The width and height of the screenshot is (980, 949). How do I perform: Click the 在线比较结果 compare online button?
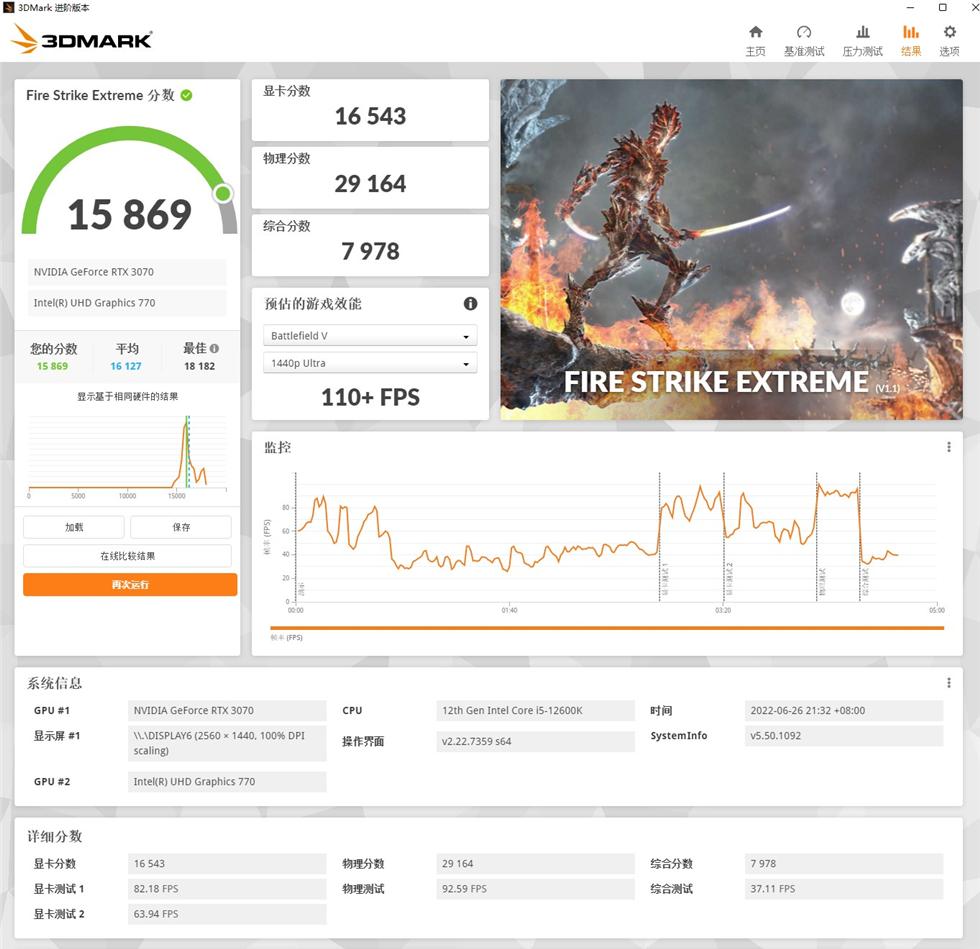click(128, 556)
